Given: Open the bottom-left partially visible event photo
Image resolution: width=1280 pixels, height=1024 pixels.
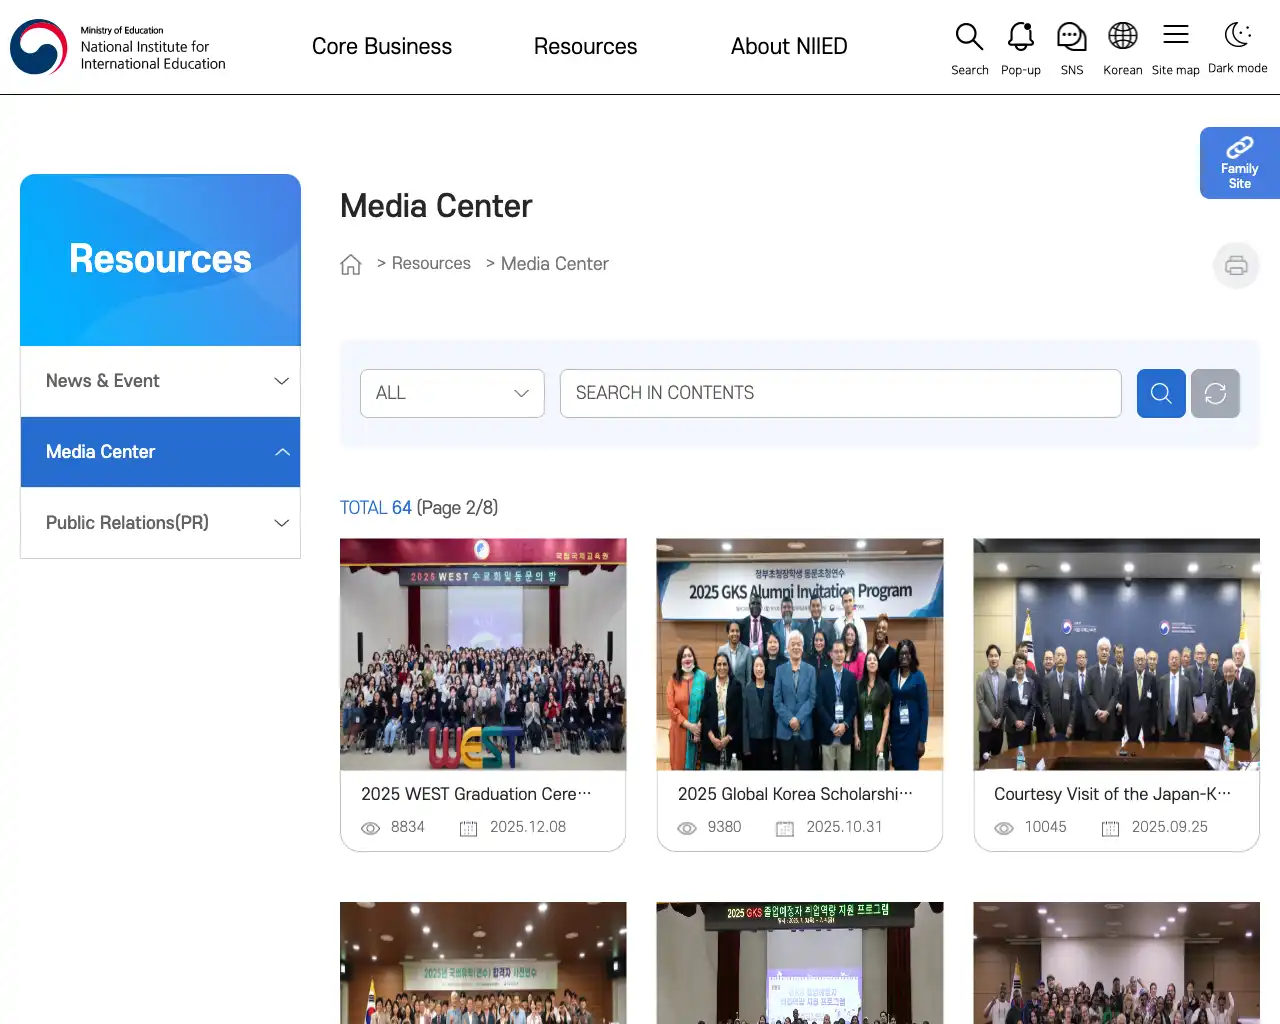Looking at the screenshot, I should coord(483,963).
